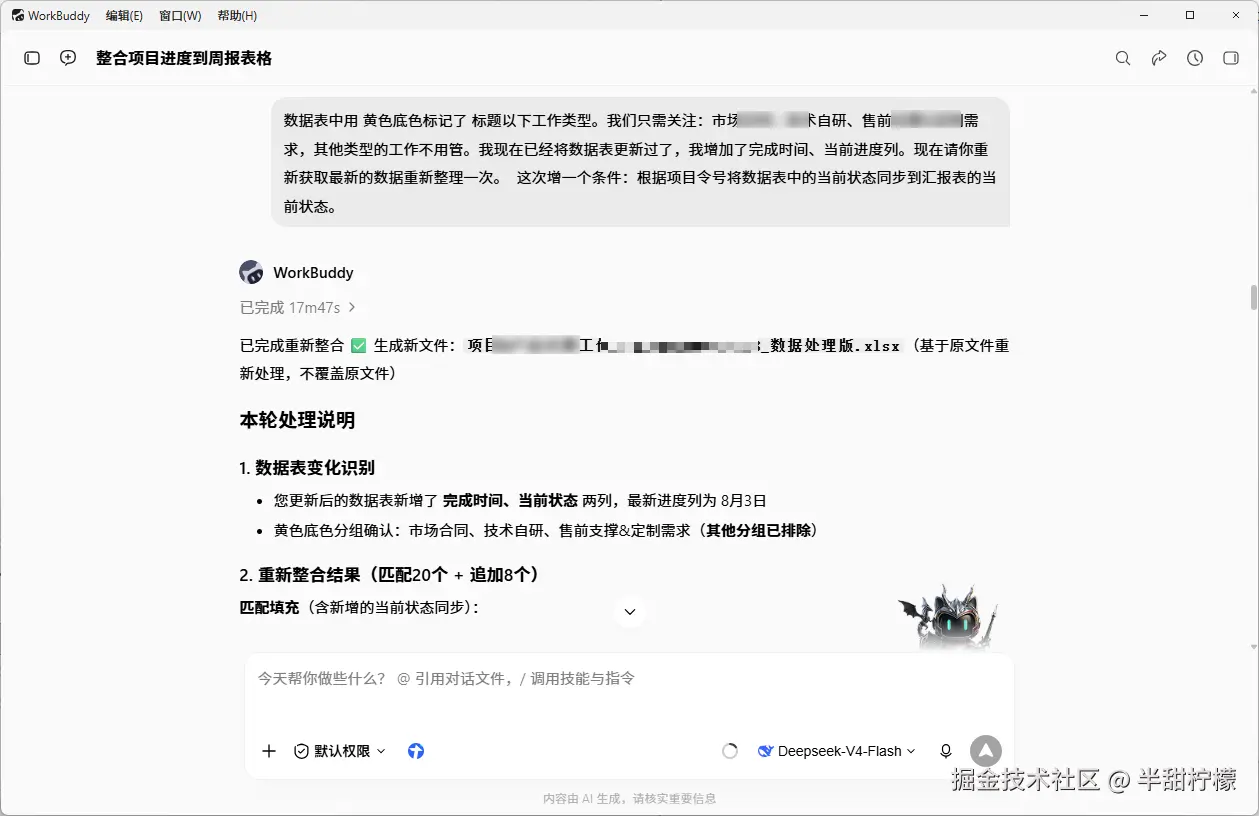Image resolution: width=1259 pixels, height=816 pixels.
Task: Open the 窗口(W) menu
Action: pyautogui.click(x=180, y=15)
